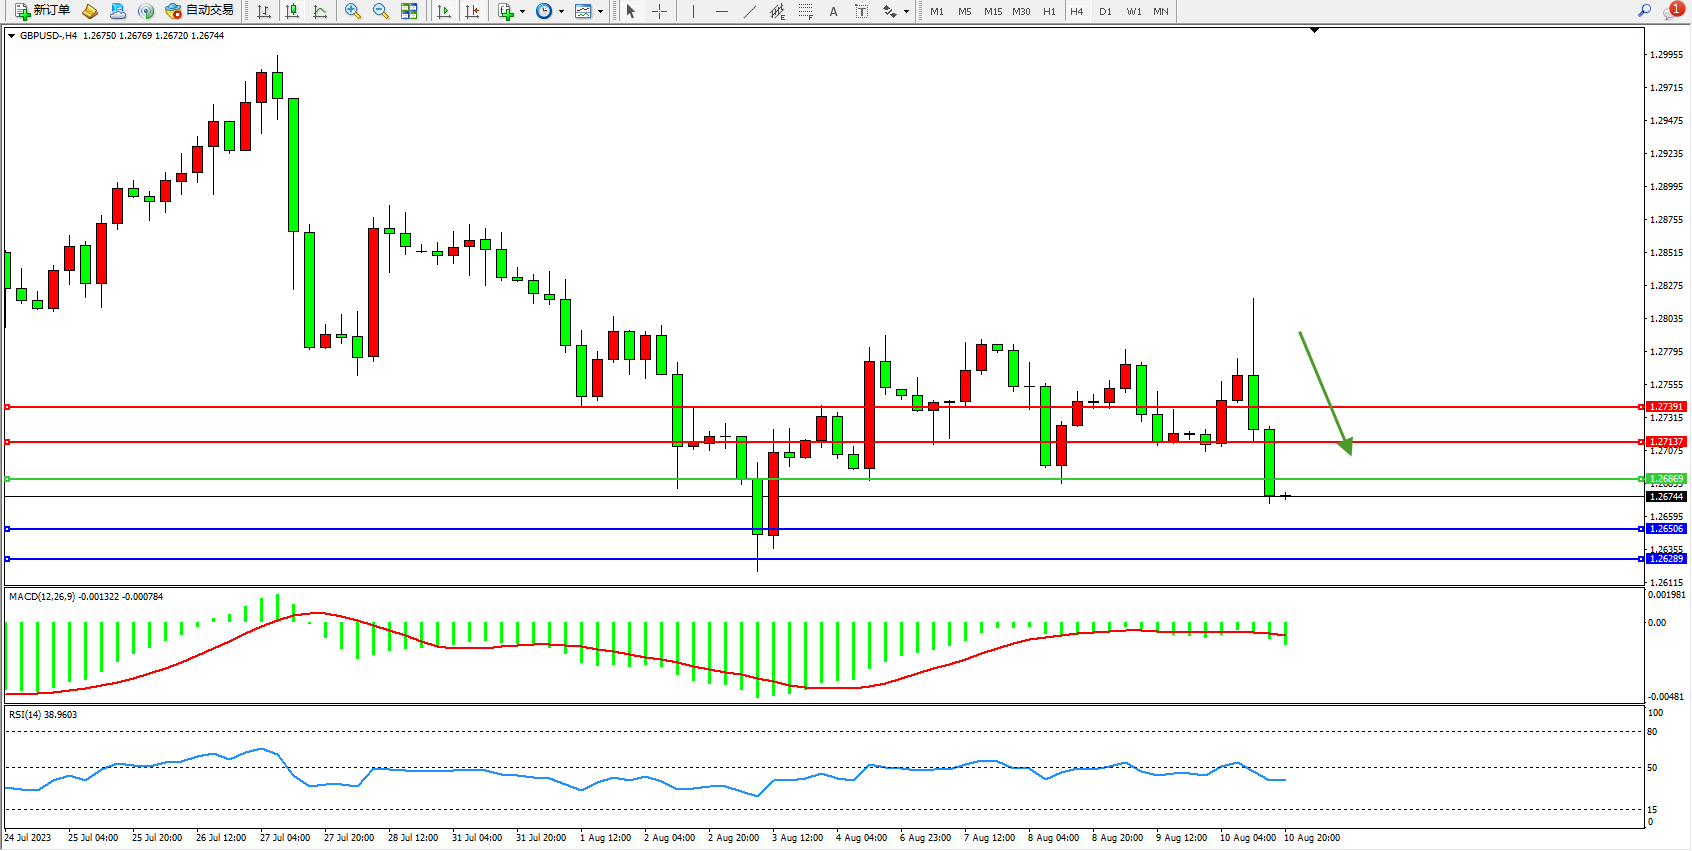Switch chart to bar chart mode

pyautogui.click(x=264, y=11)
